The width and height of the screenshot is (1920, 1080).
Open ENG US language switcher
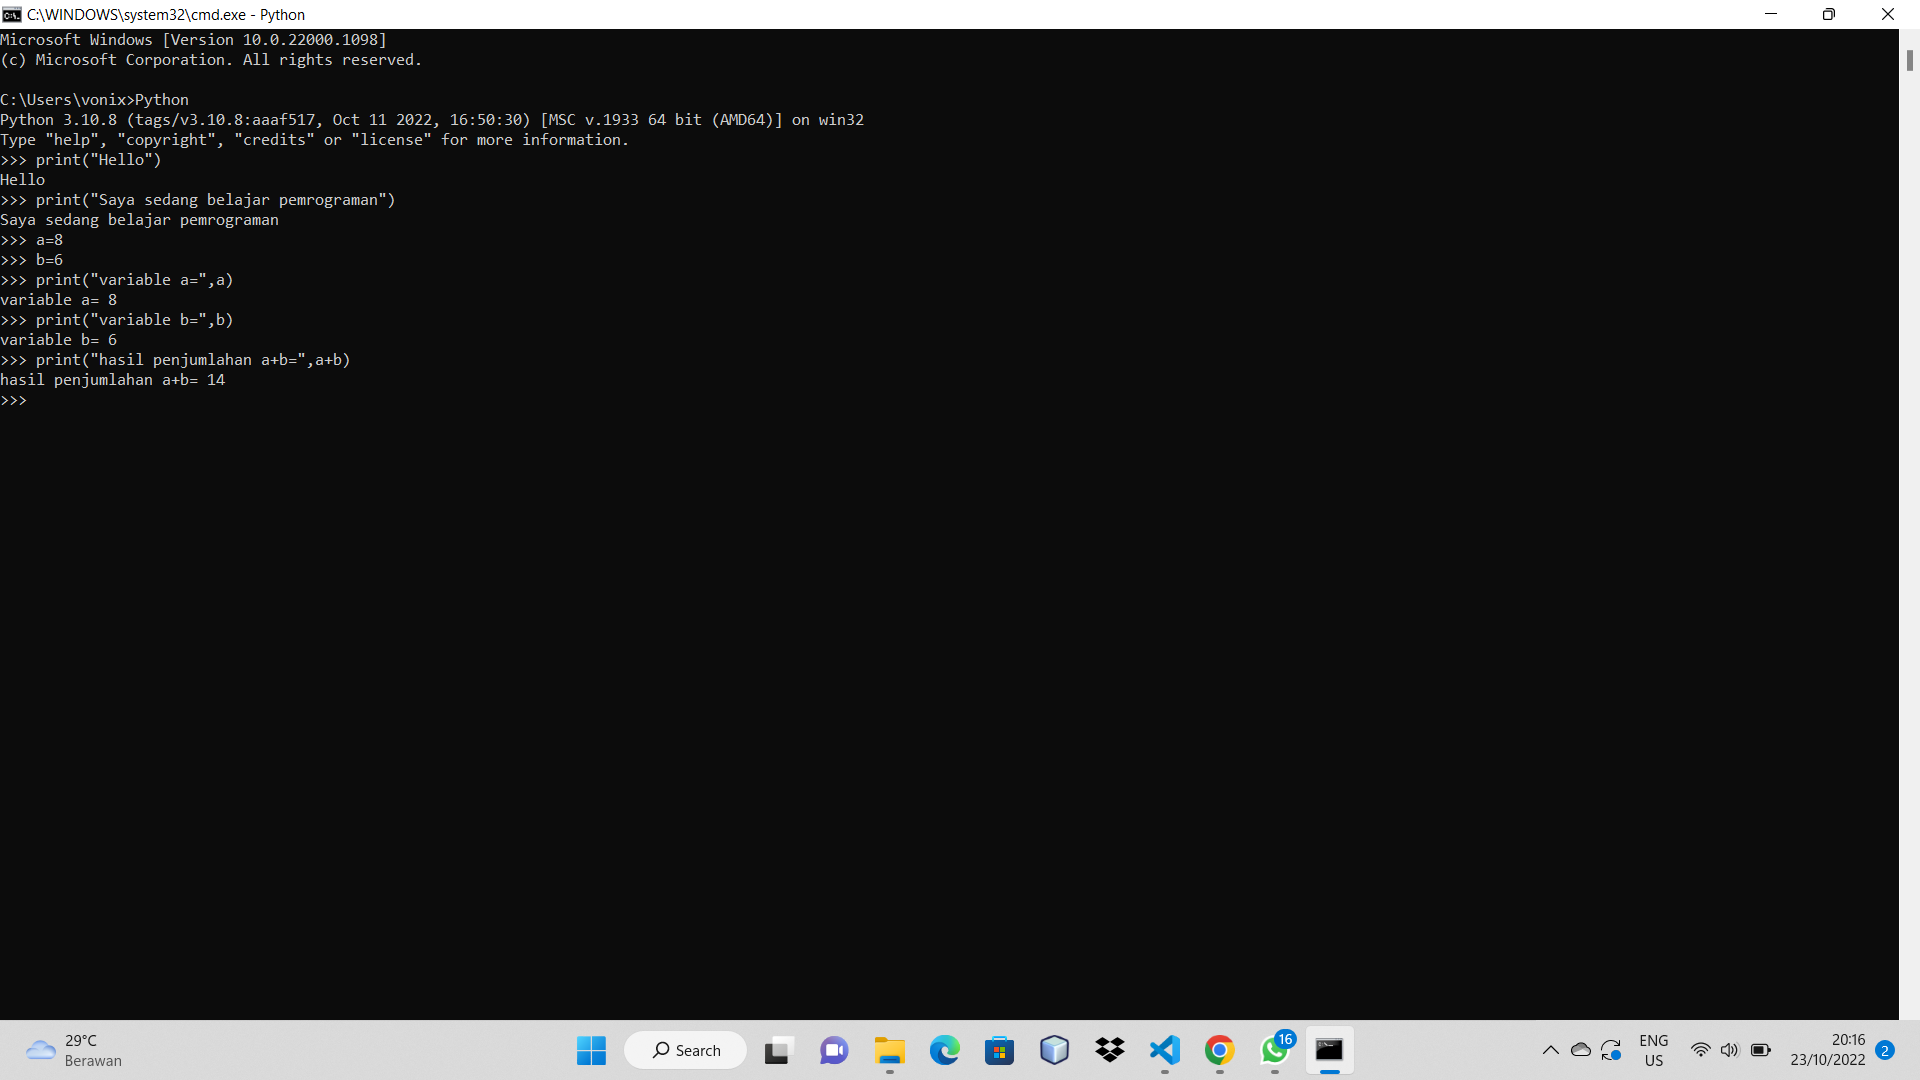click(1654, 1050)
